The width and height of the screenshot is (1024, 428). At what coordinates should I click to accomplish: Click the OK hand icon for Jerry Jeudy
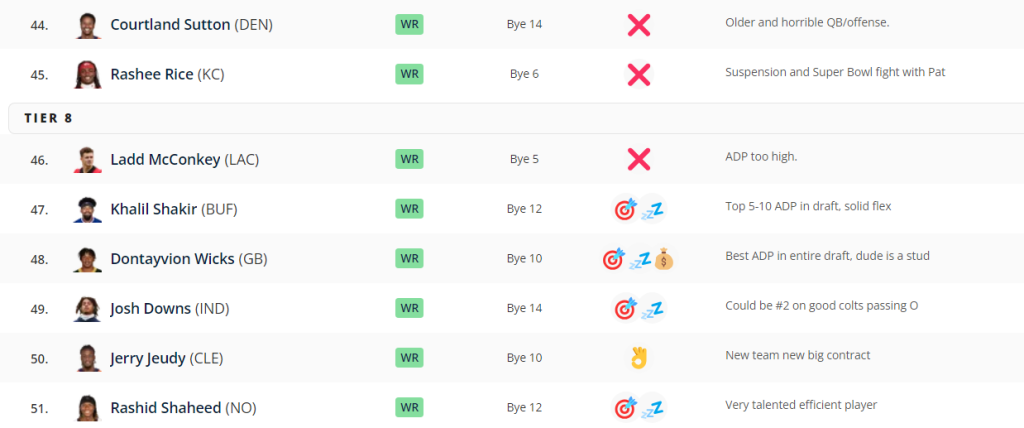(x=639, y=357)
